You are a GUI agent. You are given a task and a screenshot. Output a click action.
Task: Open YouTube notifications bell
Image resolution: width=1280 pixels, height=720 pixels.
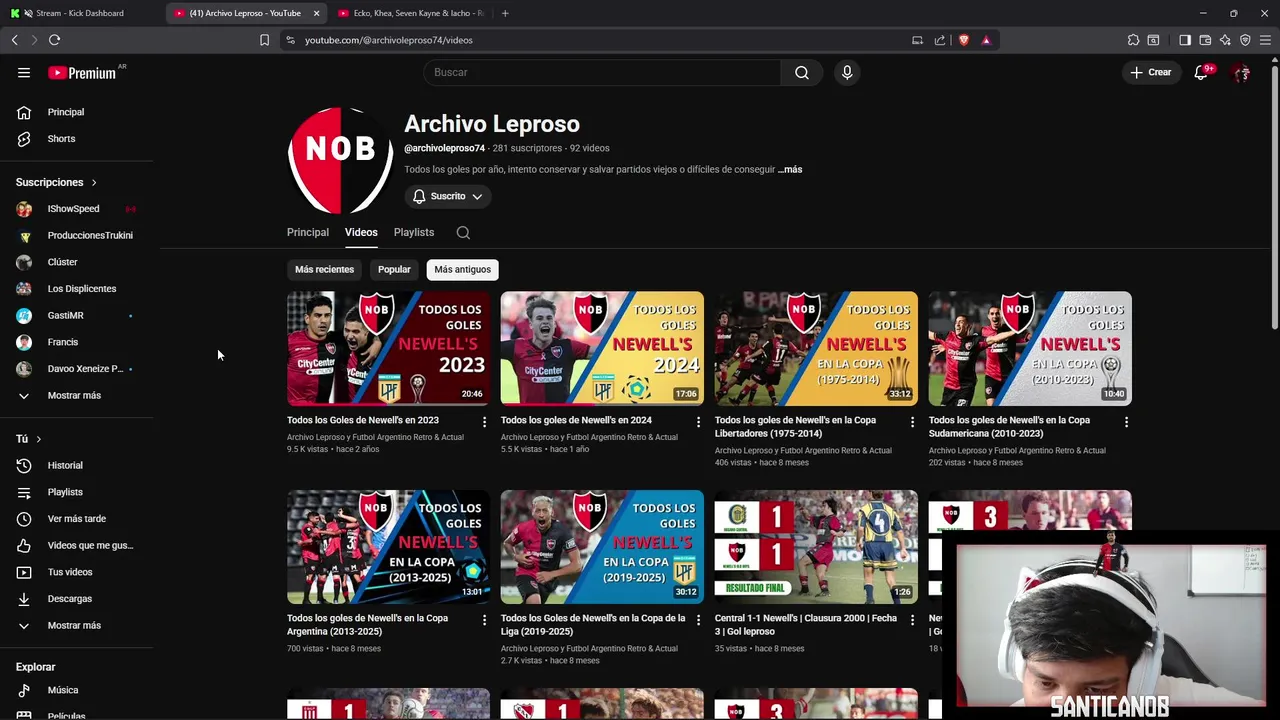click(x=1201, y=72)
